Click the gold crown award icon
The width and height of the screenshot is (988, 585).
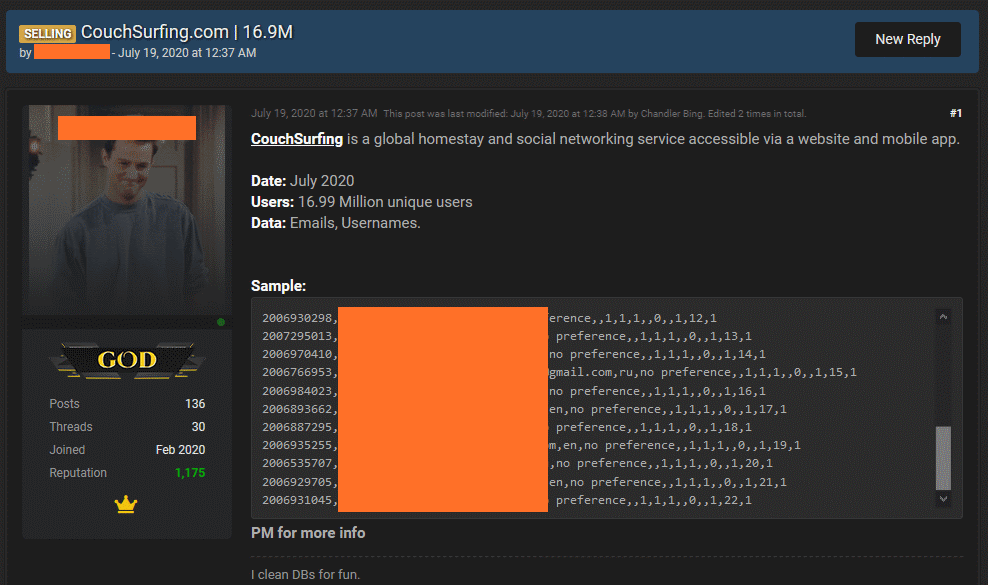[x=126, y=506]
